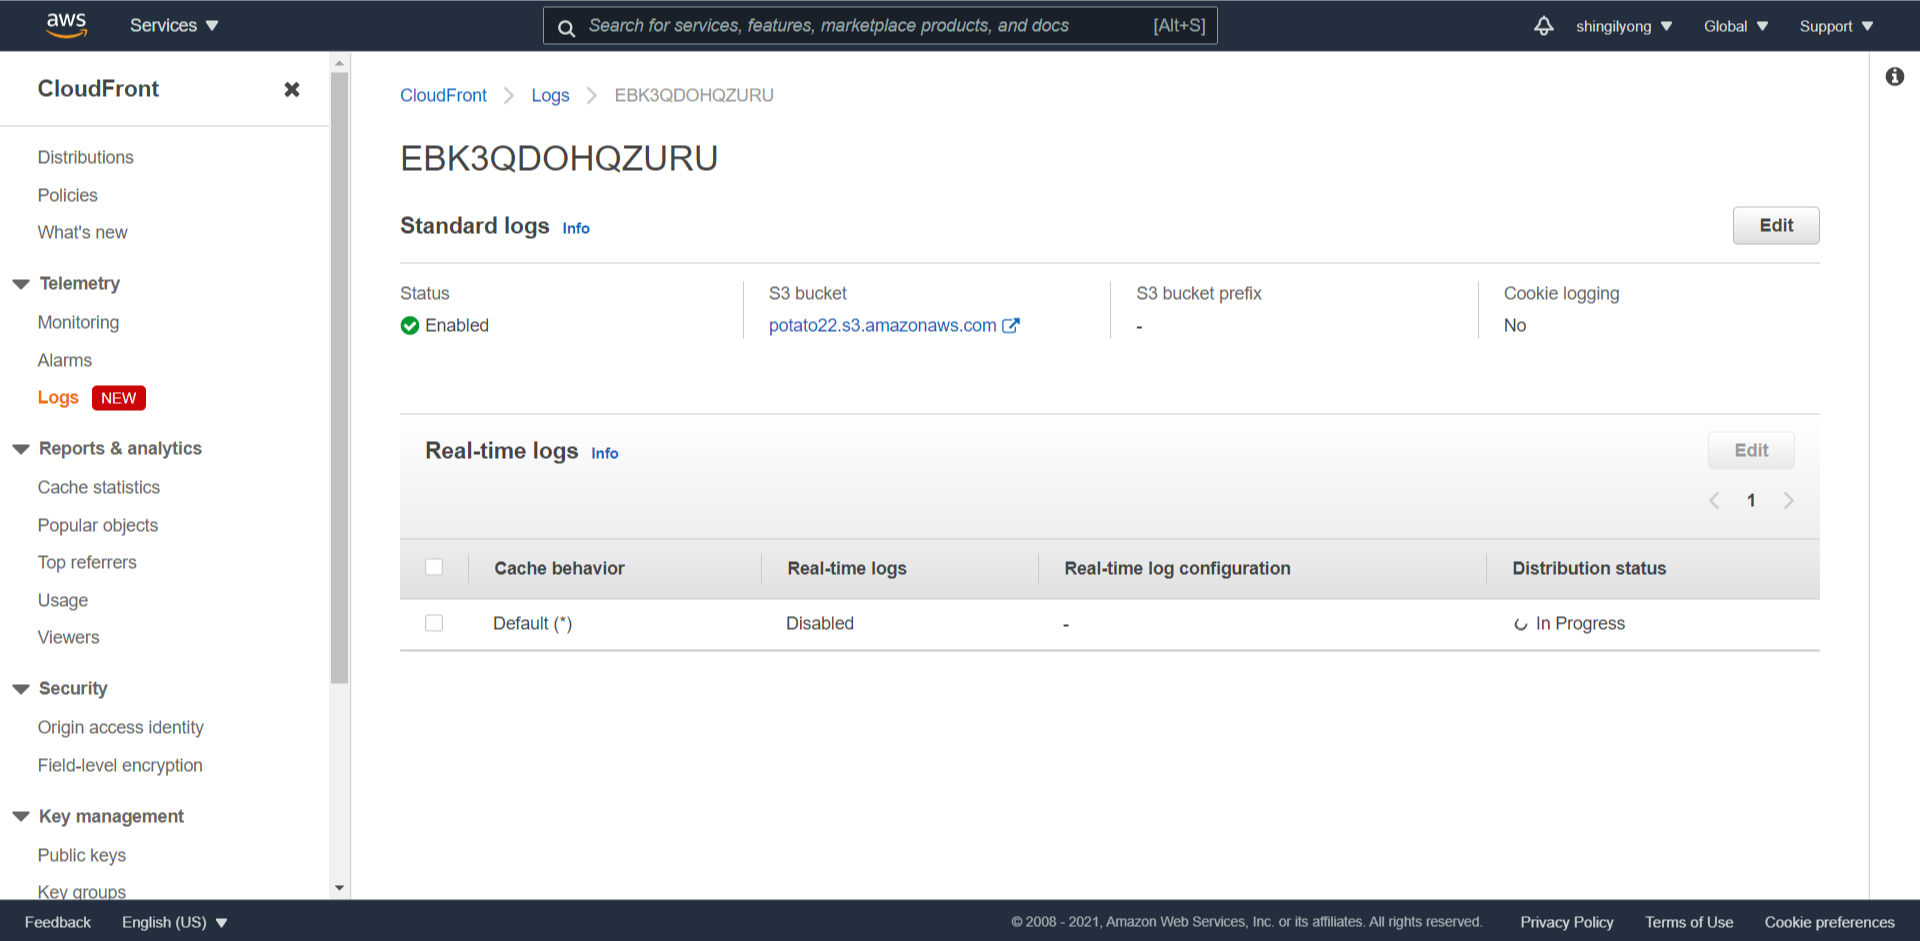Click page number 1 in pagination

[1751, 500]
